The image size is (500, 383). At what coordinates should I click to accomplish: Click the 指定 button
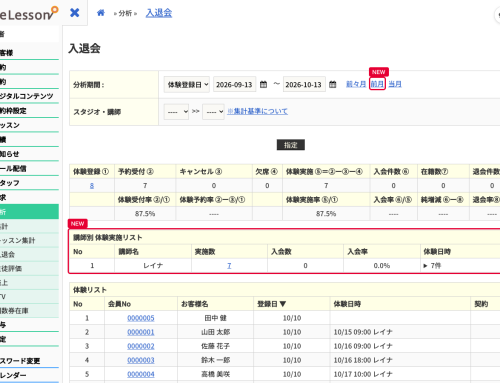tap(291, 145)
